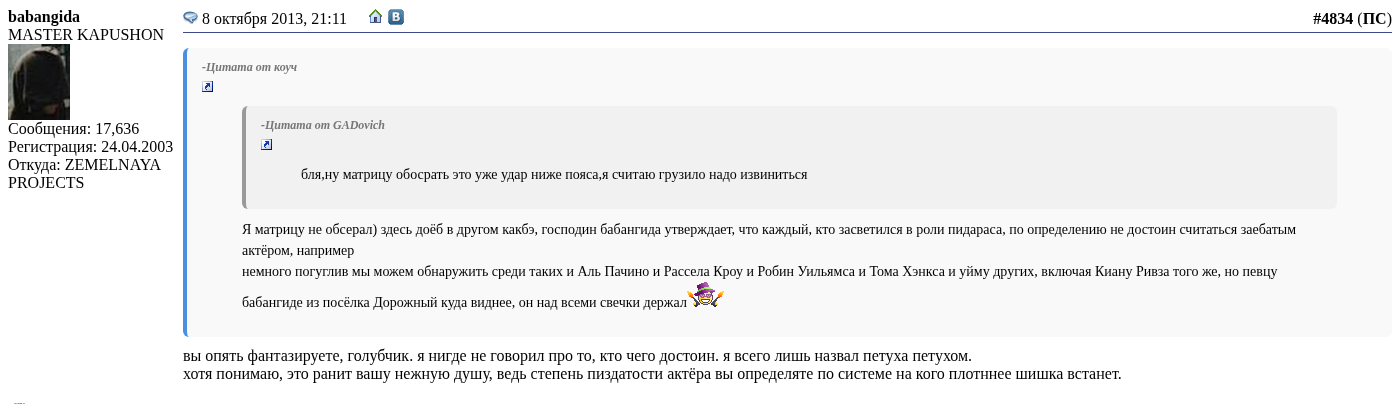
Task: Click the "Цитата от GADovich" quote header
Action: tap(322, 125)
